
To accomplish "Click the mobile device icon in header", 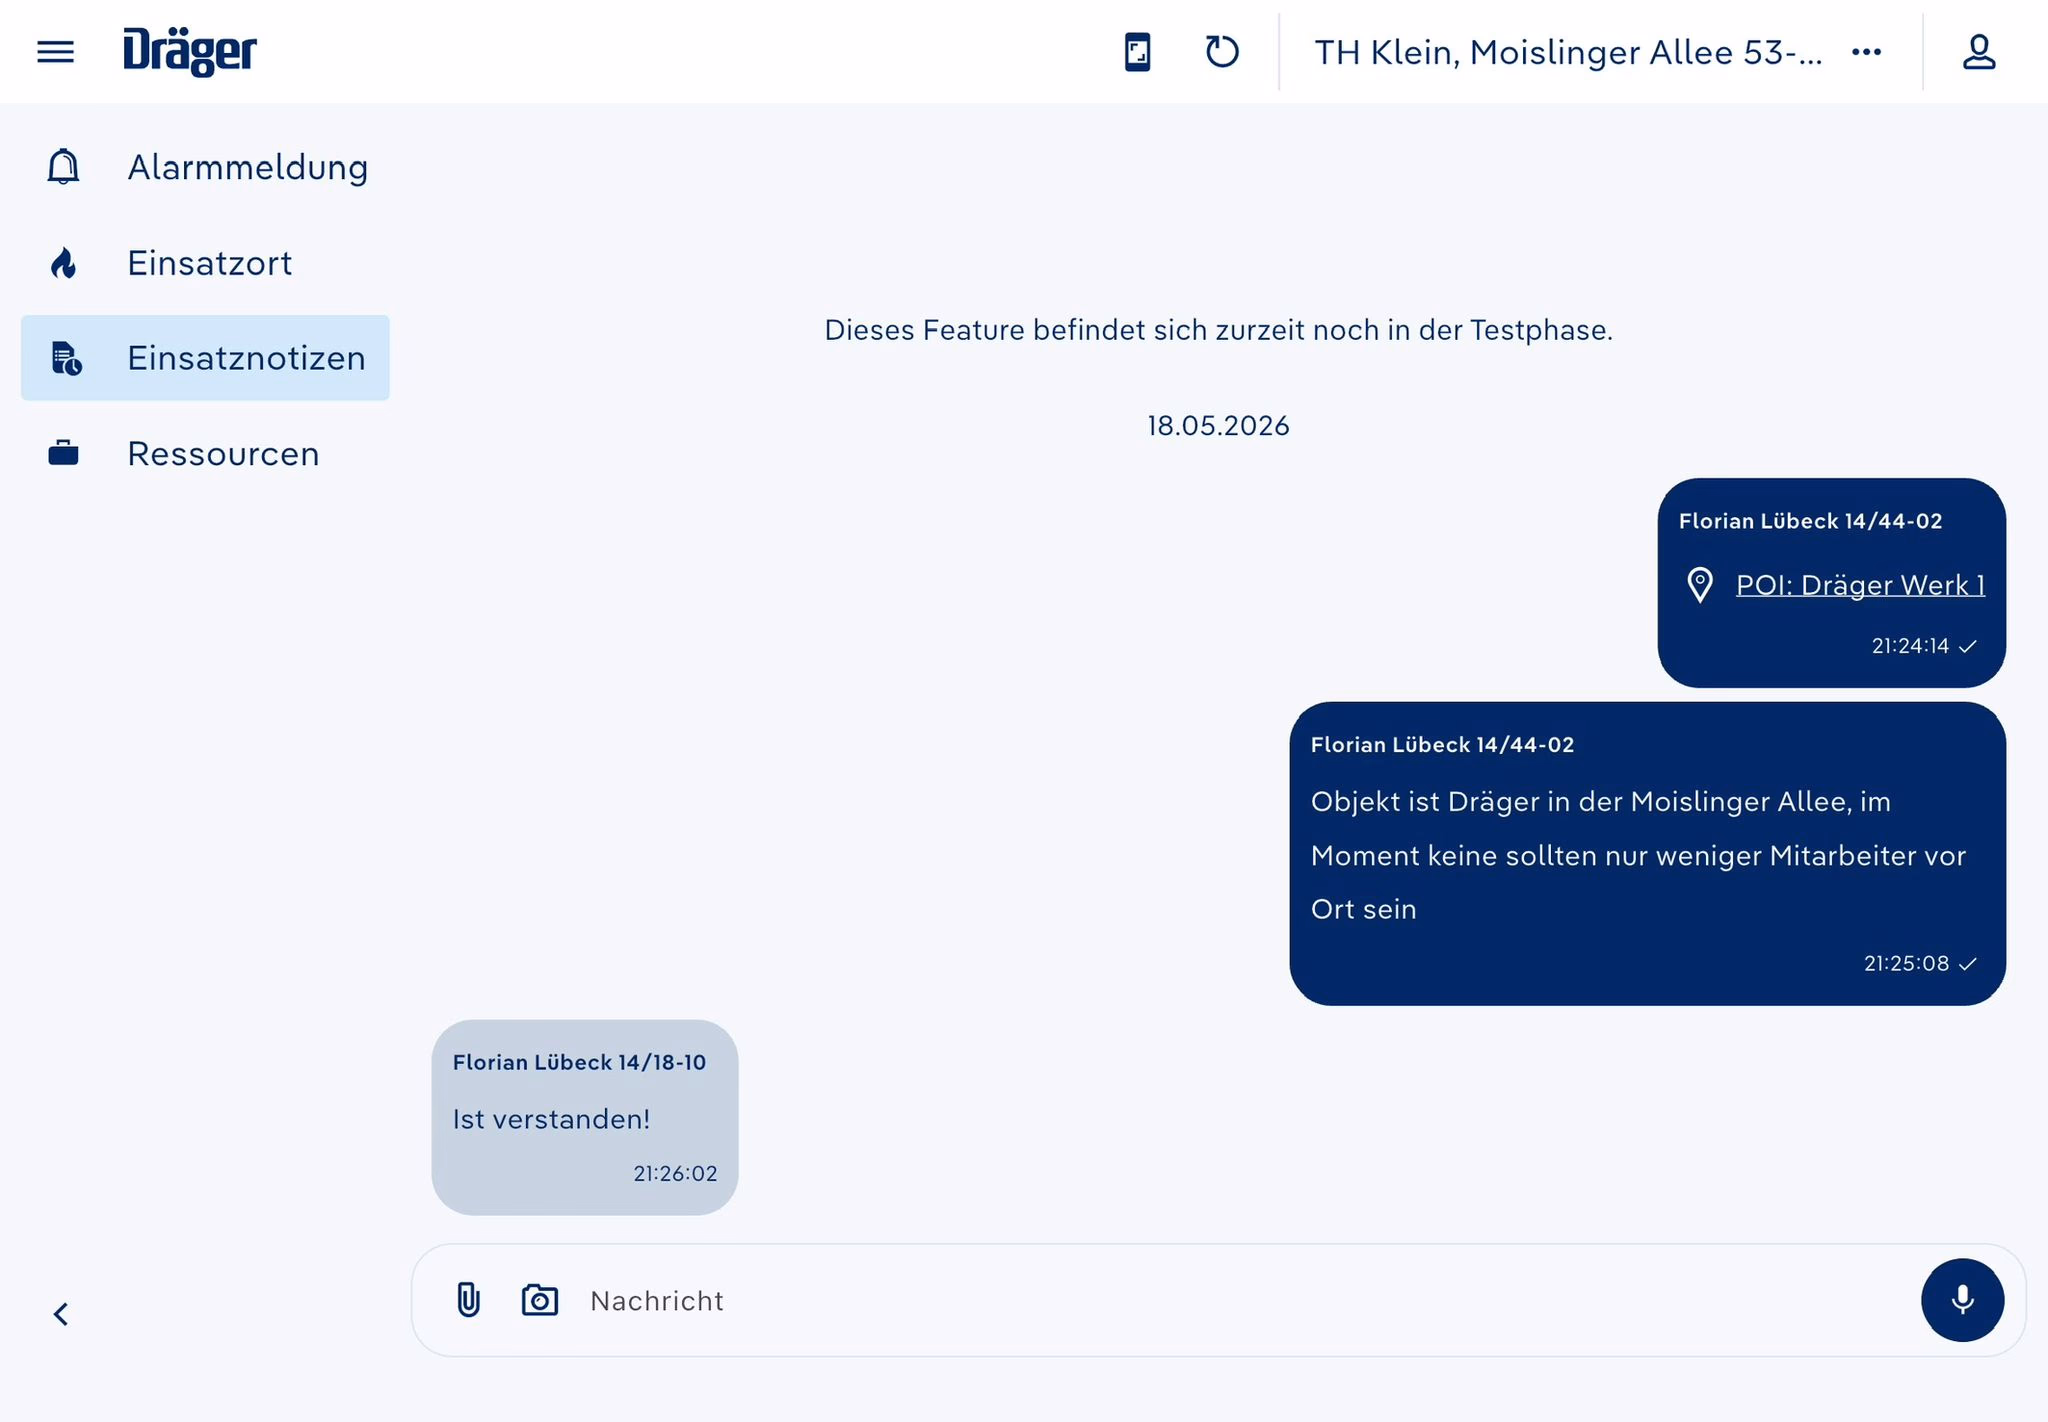I will tap(1137, 52).
